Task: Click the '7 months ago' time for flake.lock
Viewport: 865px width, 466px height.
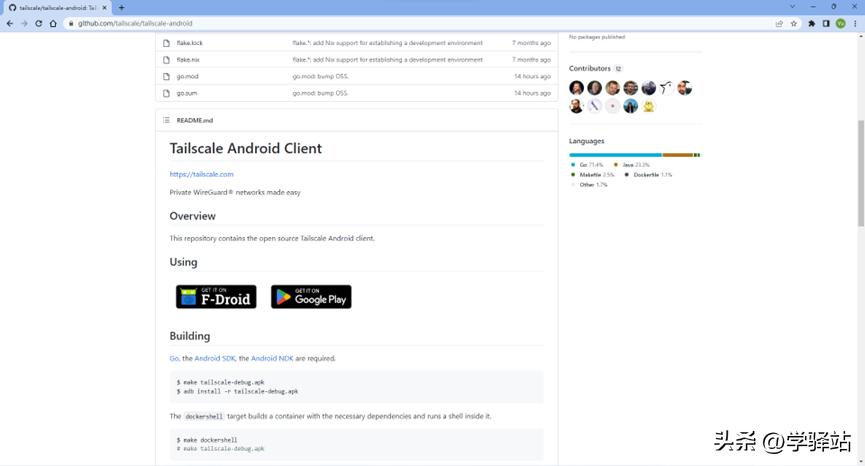Action: click(531, 43)
